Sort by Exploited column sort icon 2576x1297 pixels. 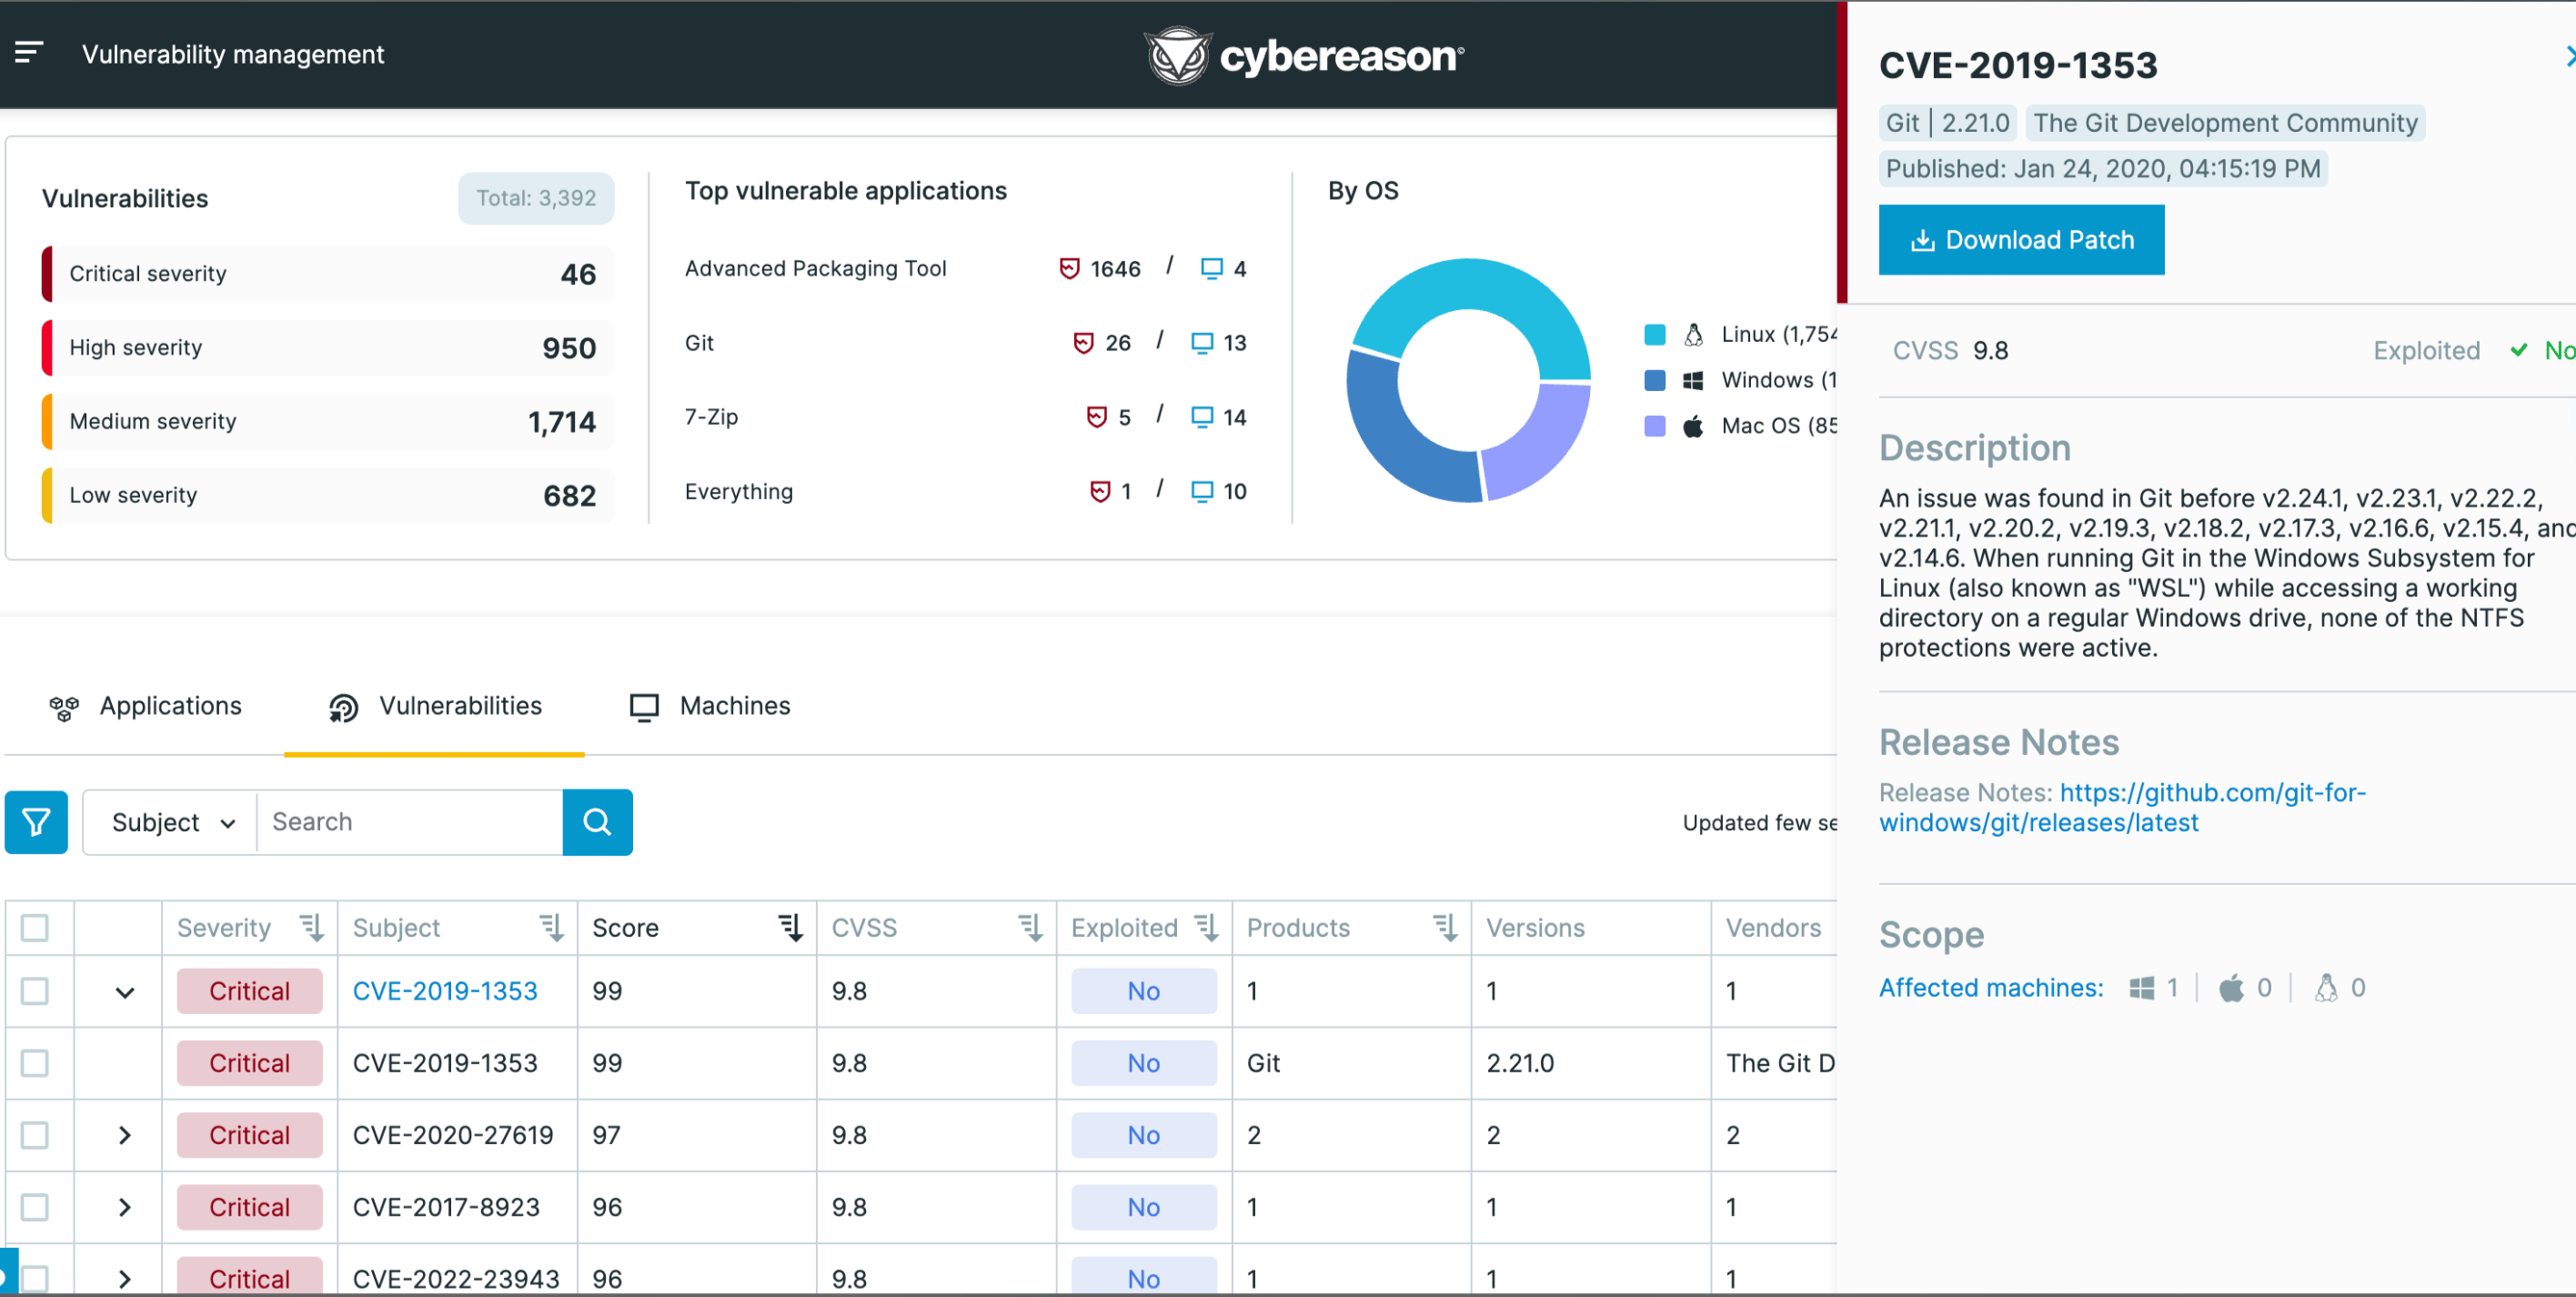[x=1206, y=927]
